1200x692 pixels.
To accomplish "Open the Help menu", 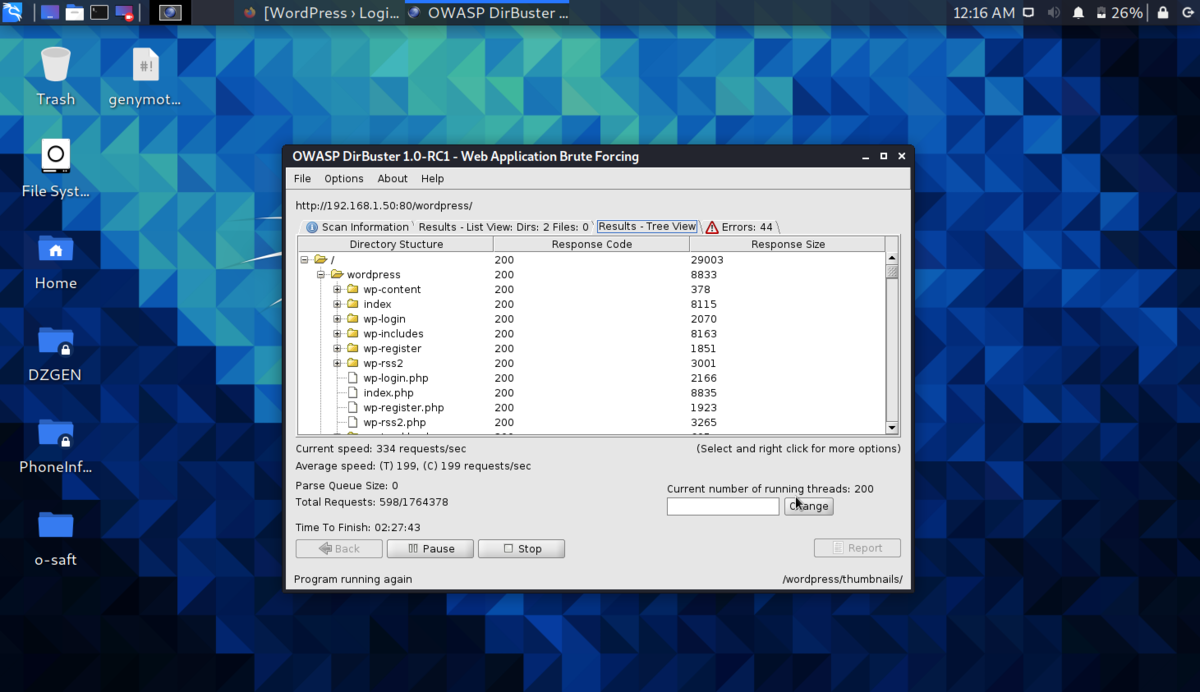I will point(432,179).
